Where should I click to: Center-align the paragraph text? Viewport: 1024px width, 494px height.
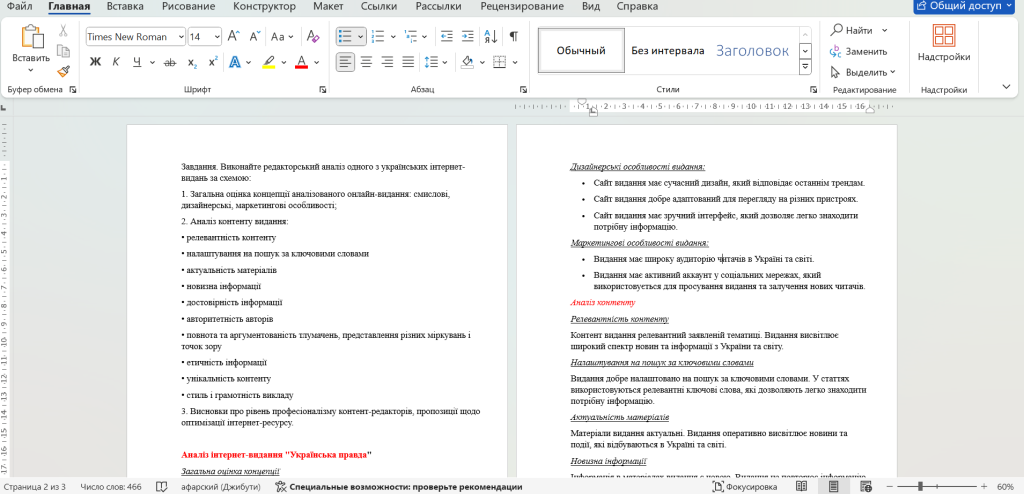[366, 62]
